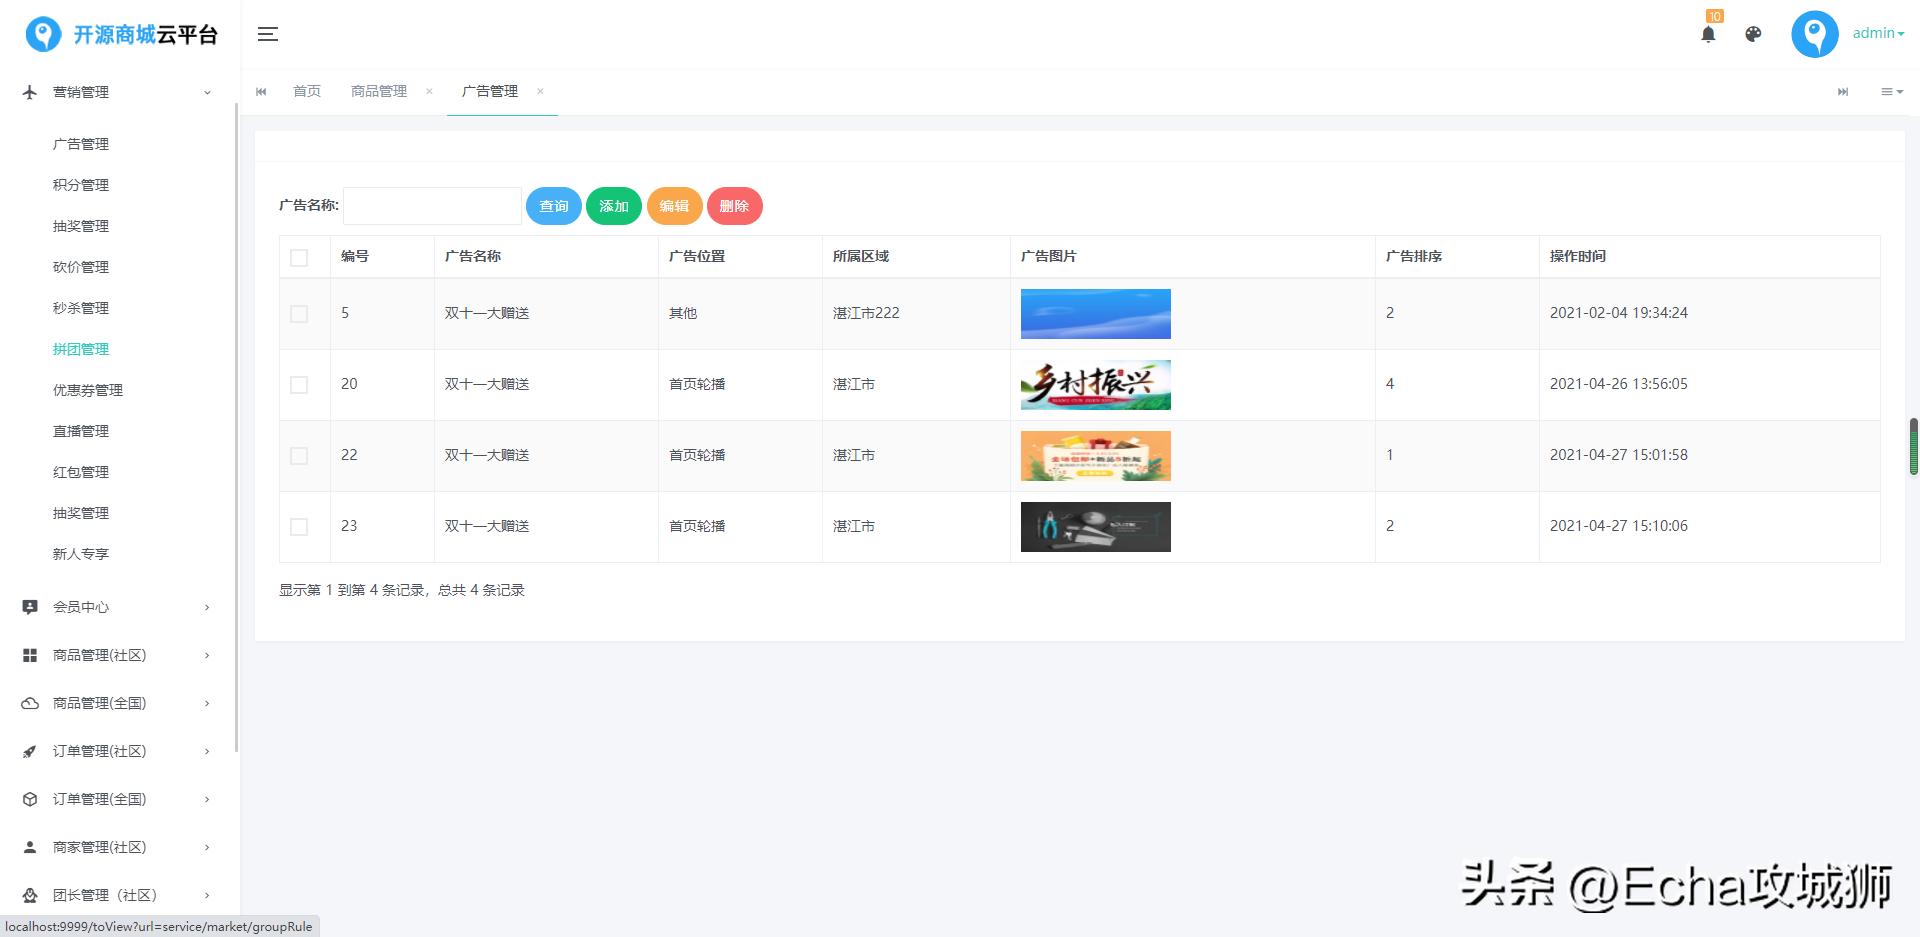Check the row checkbox for ad number 20
This screenshot has height=937, width=1920.
[299, 384]
